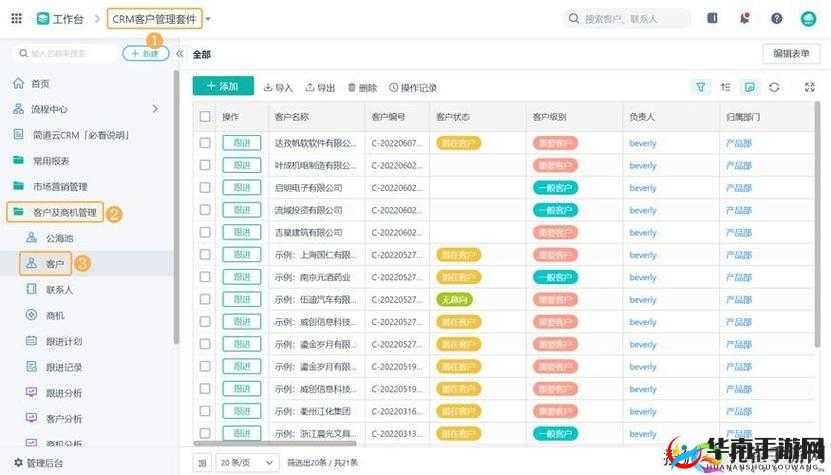Tick checkbox for 吉星建筑有限公司 row
The image size is (831, 475).
tap(205, 232)
